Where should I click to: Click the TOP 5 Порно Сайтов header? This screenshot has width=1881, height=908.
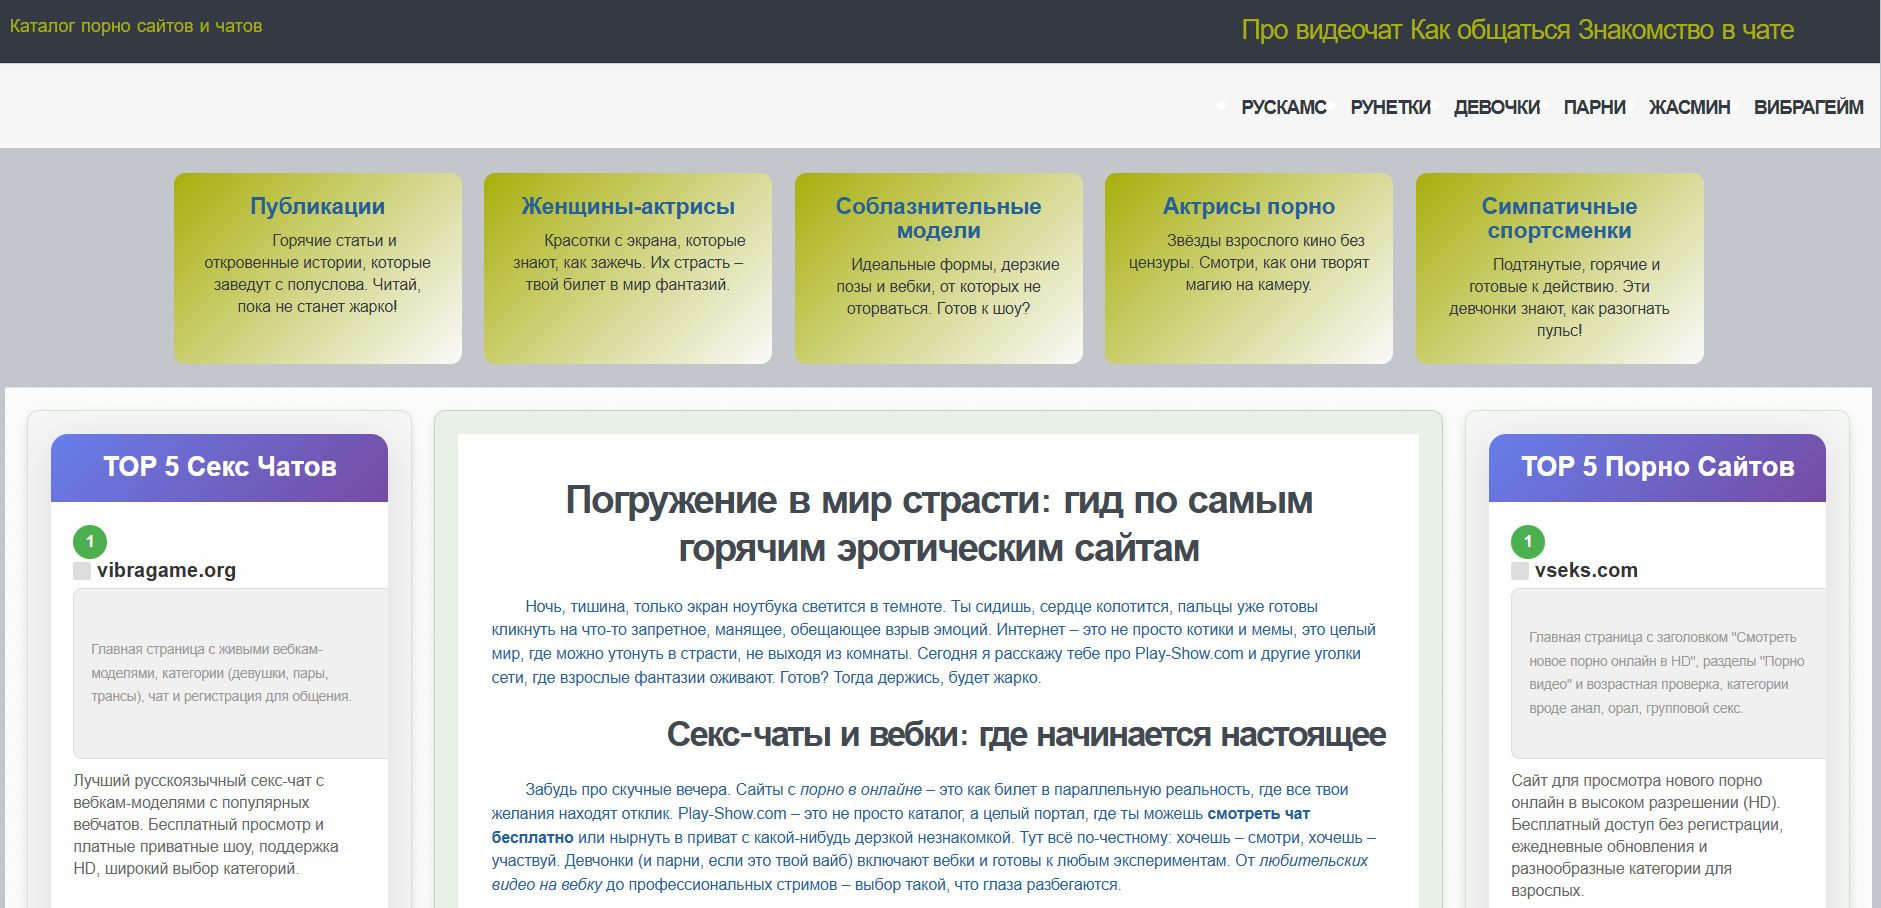point(1657,467)
